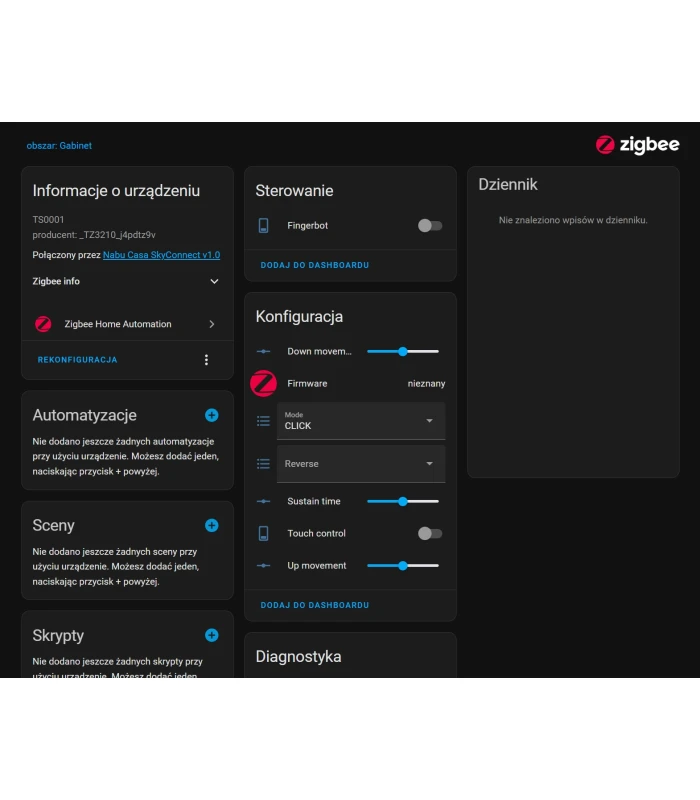Click the Up movement label

(x=317, y=566)
